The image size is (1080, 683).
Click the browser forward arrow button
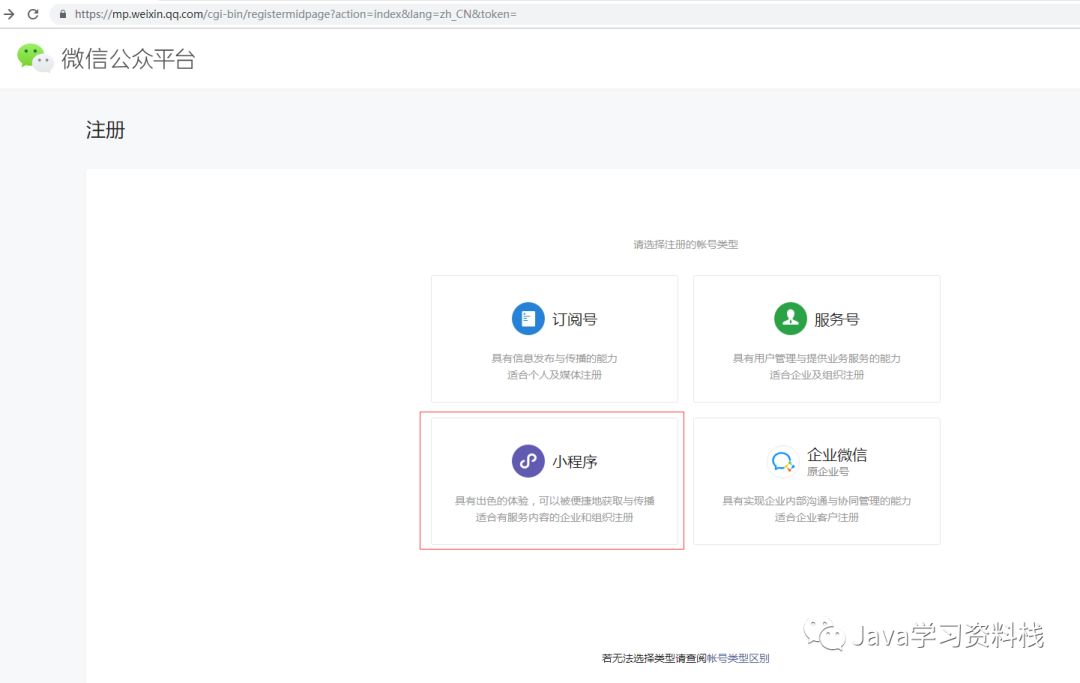click(9, 14)
